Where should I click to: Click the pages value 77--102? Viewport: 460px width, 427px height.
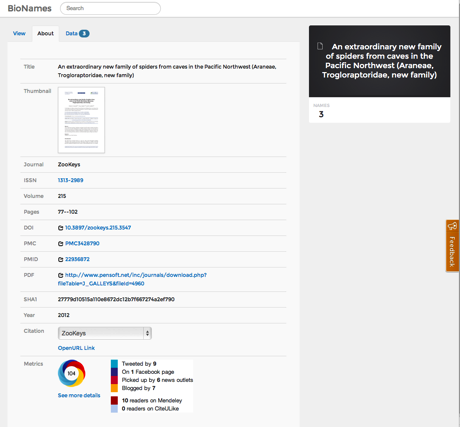(x=68, y=212)
